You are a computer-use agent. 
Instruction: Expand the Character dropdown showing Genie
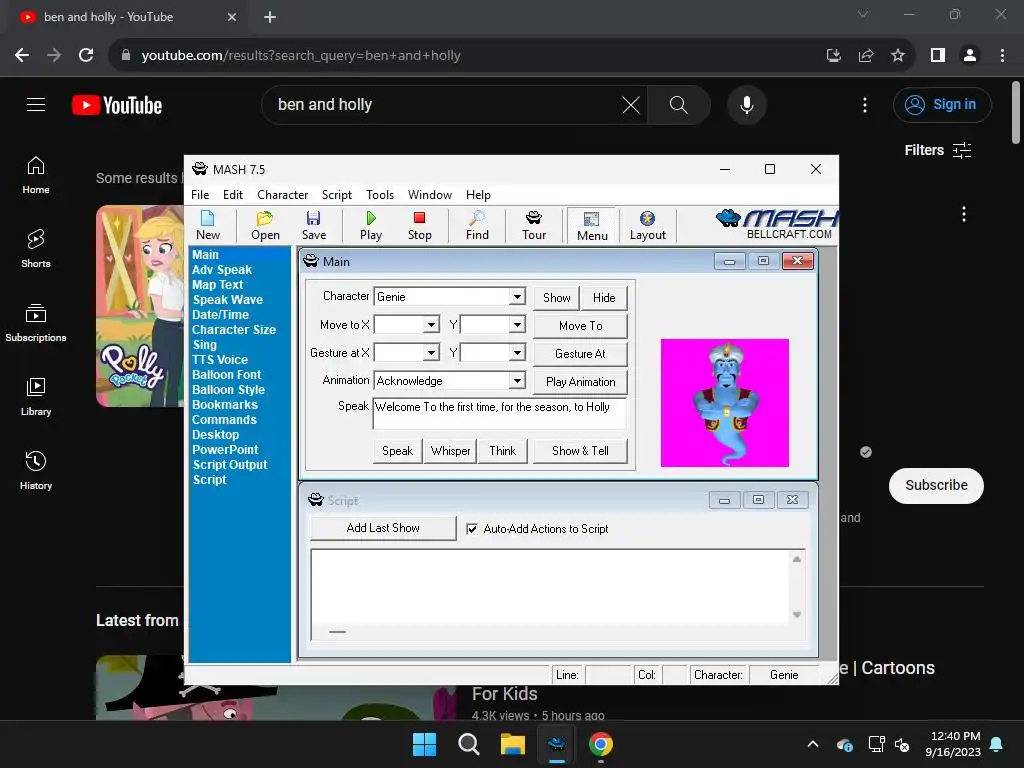[517, 296]
